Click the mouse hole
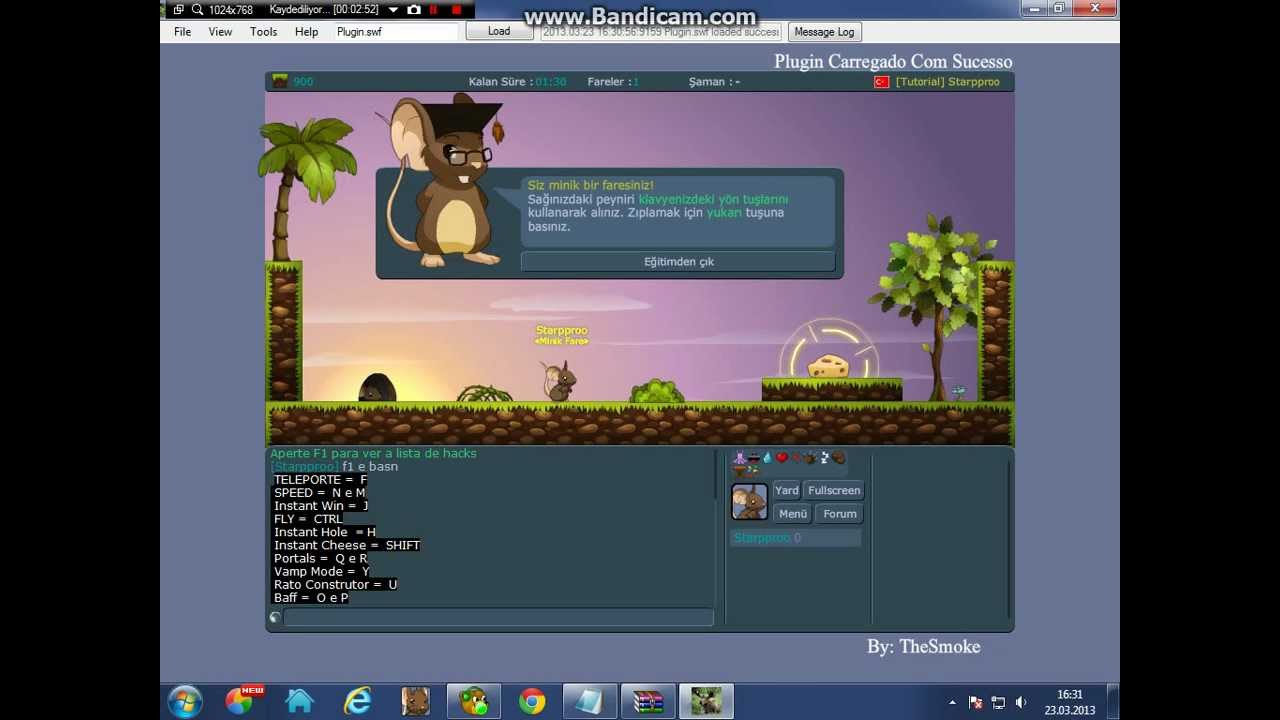Image resolution: width=1280 pixels, height=720 pixels. tap(377, 388)
